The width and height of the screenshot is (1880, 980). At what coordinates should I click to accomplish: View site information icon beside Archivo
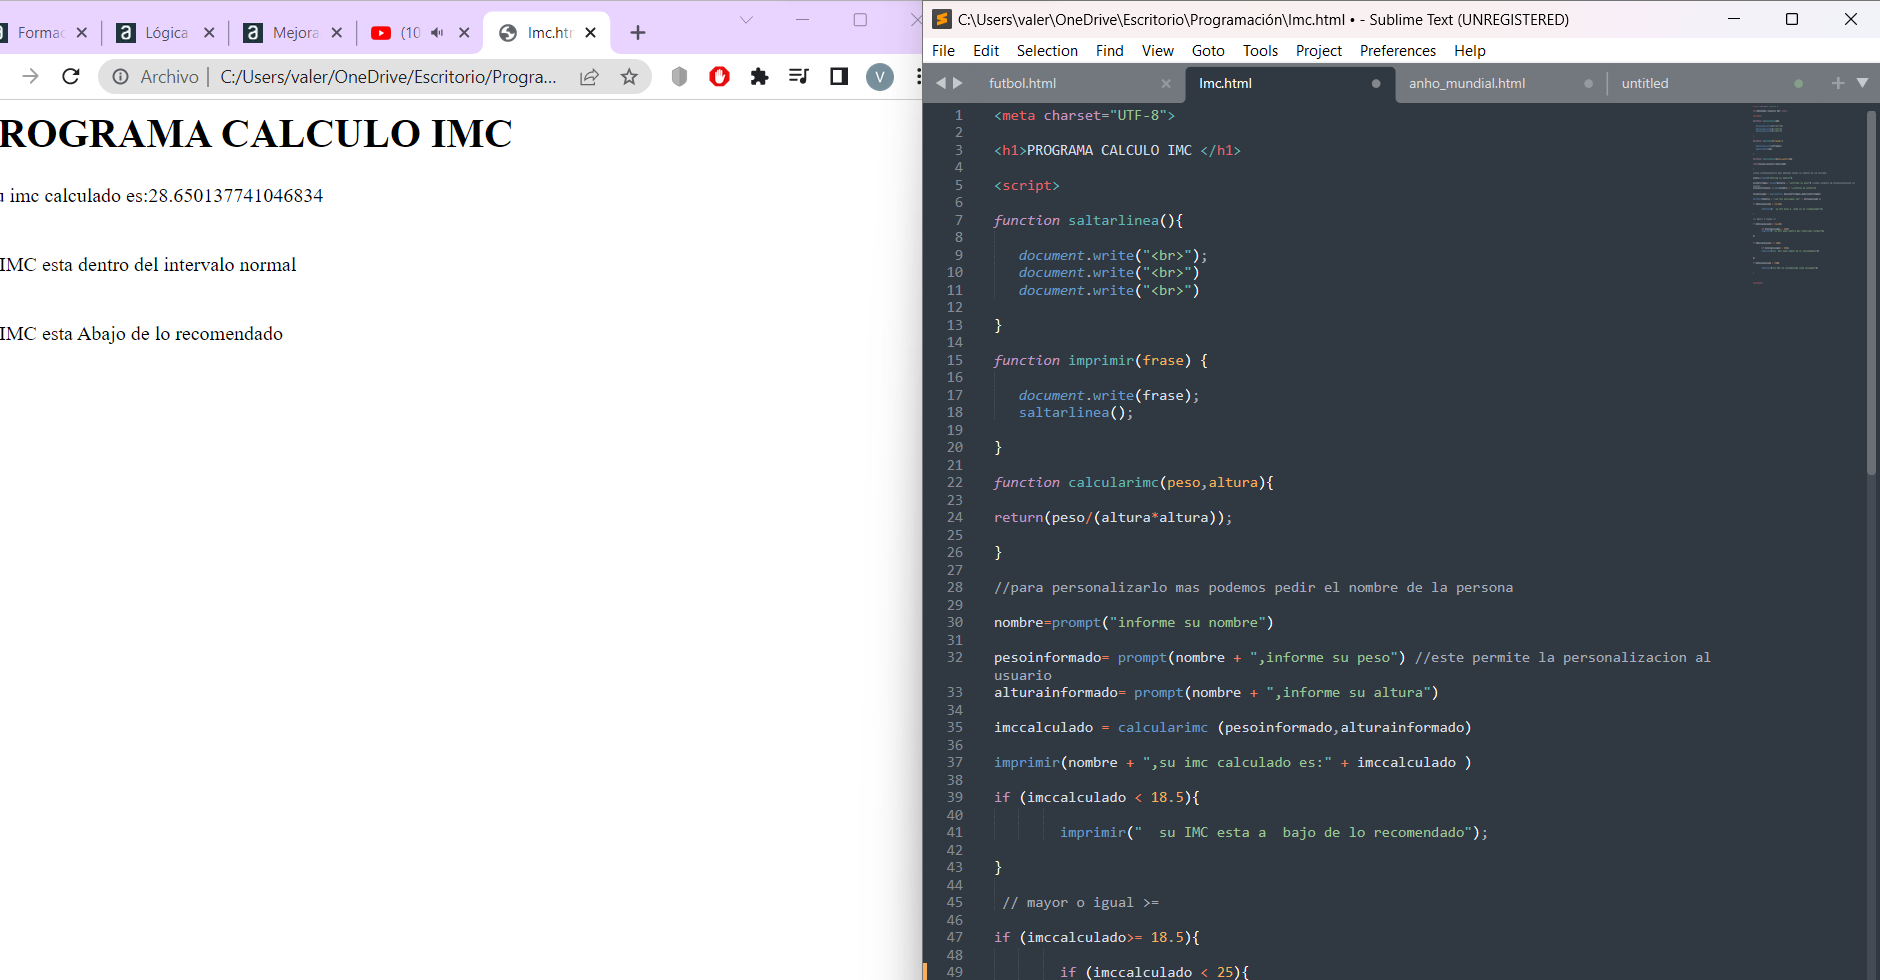(120, 76)
